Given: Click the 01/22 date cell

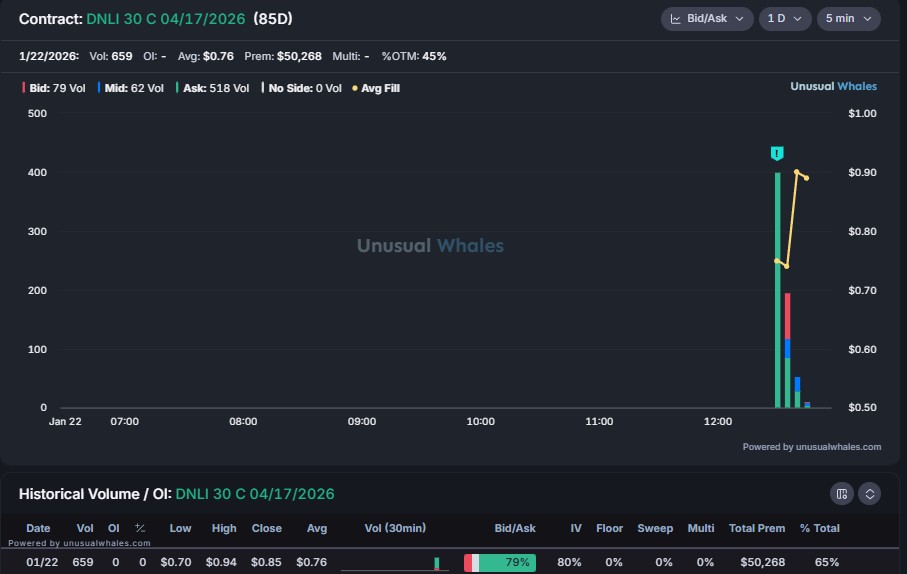Looking at the screenshot, I should point(42,562).
